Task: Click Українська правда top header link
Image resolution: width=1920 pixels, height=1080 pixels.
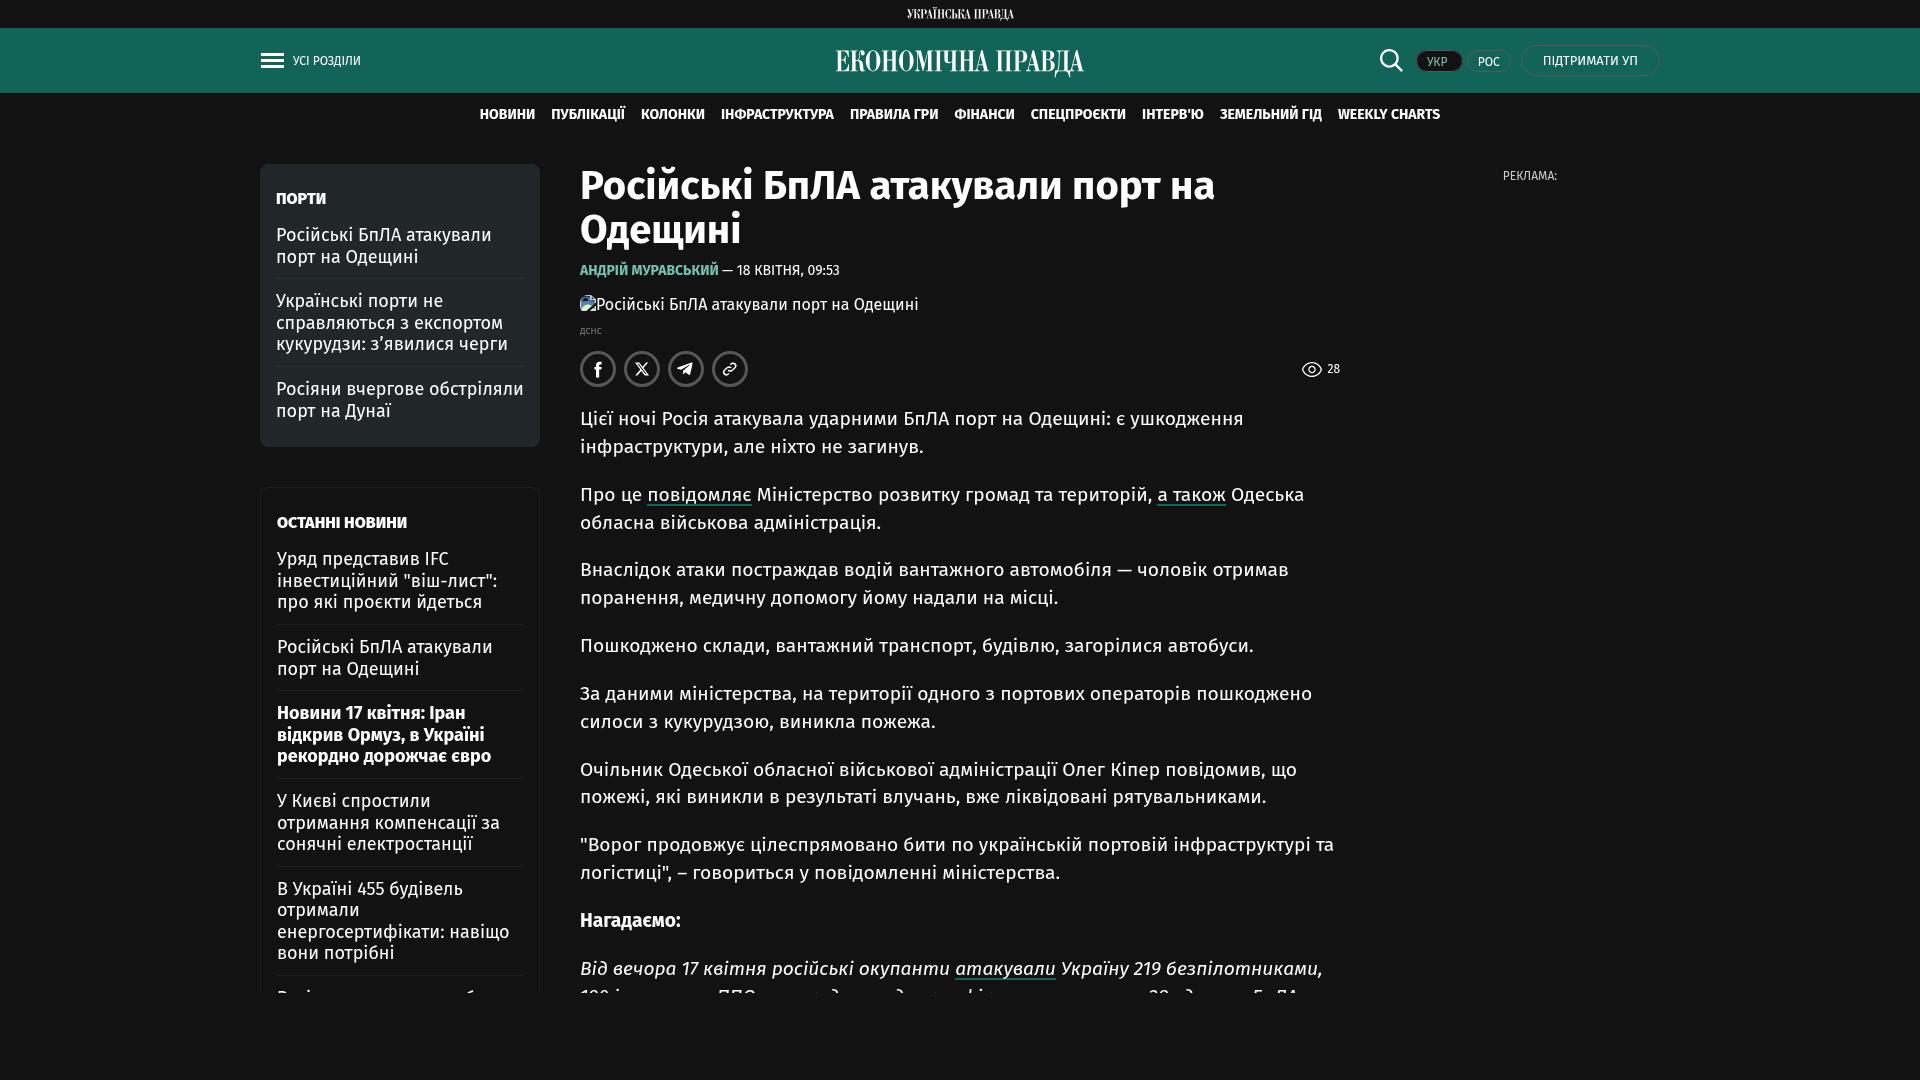Action: [x=960, y=14]
